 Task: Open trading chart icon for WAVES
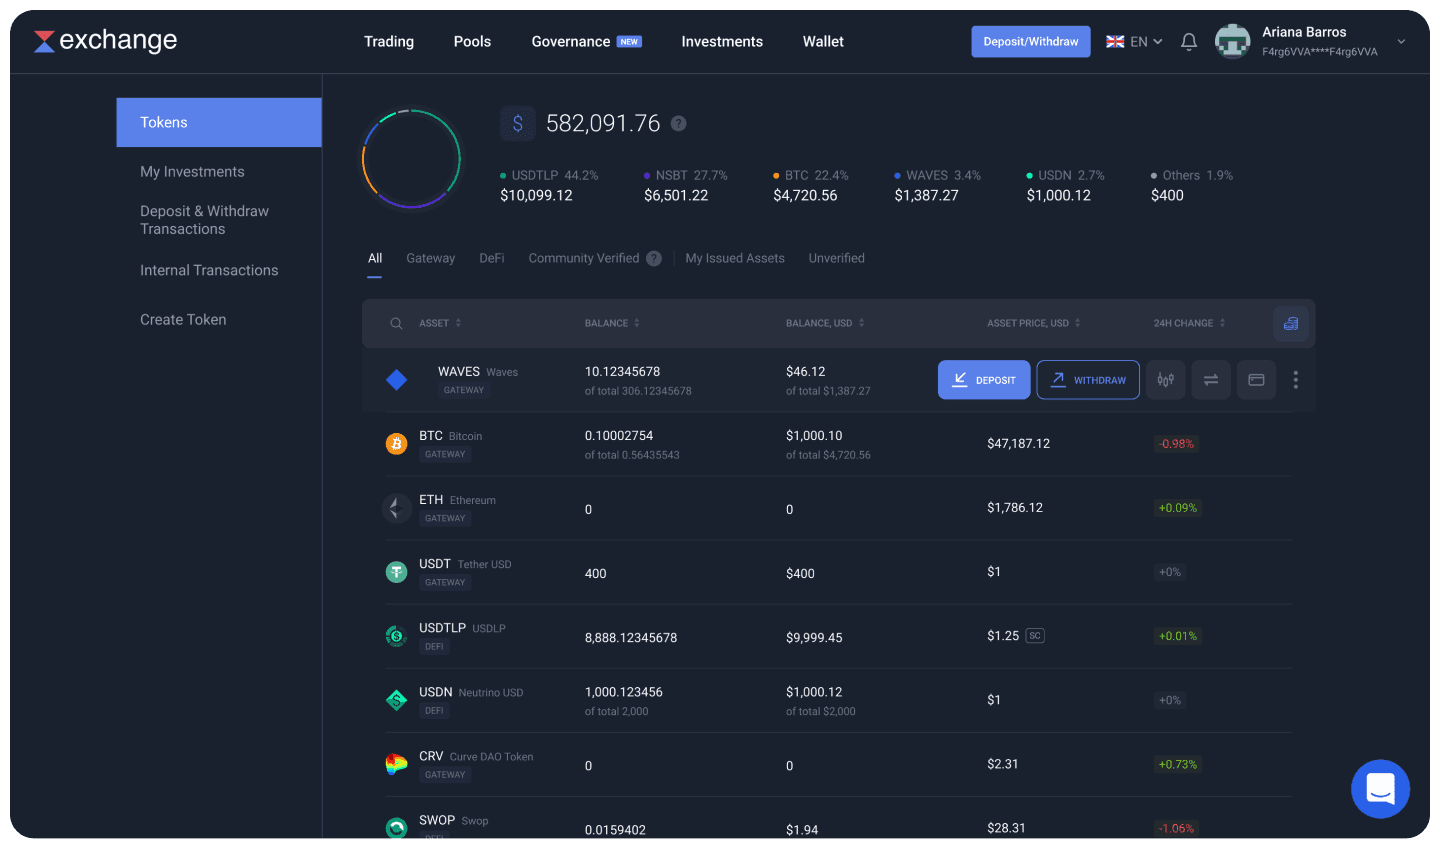1166,380
